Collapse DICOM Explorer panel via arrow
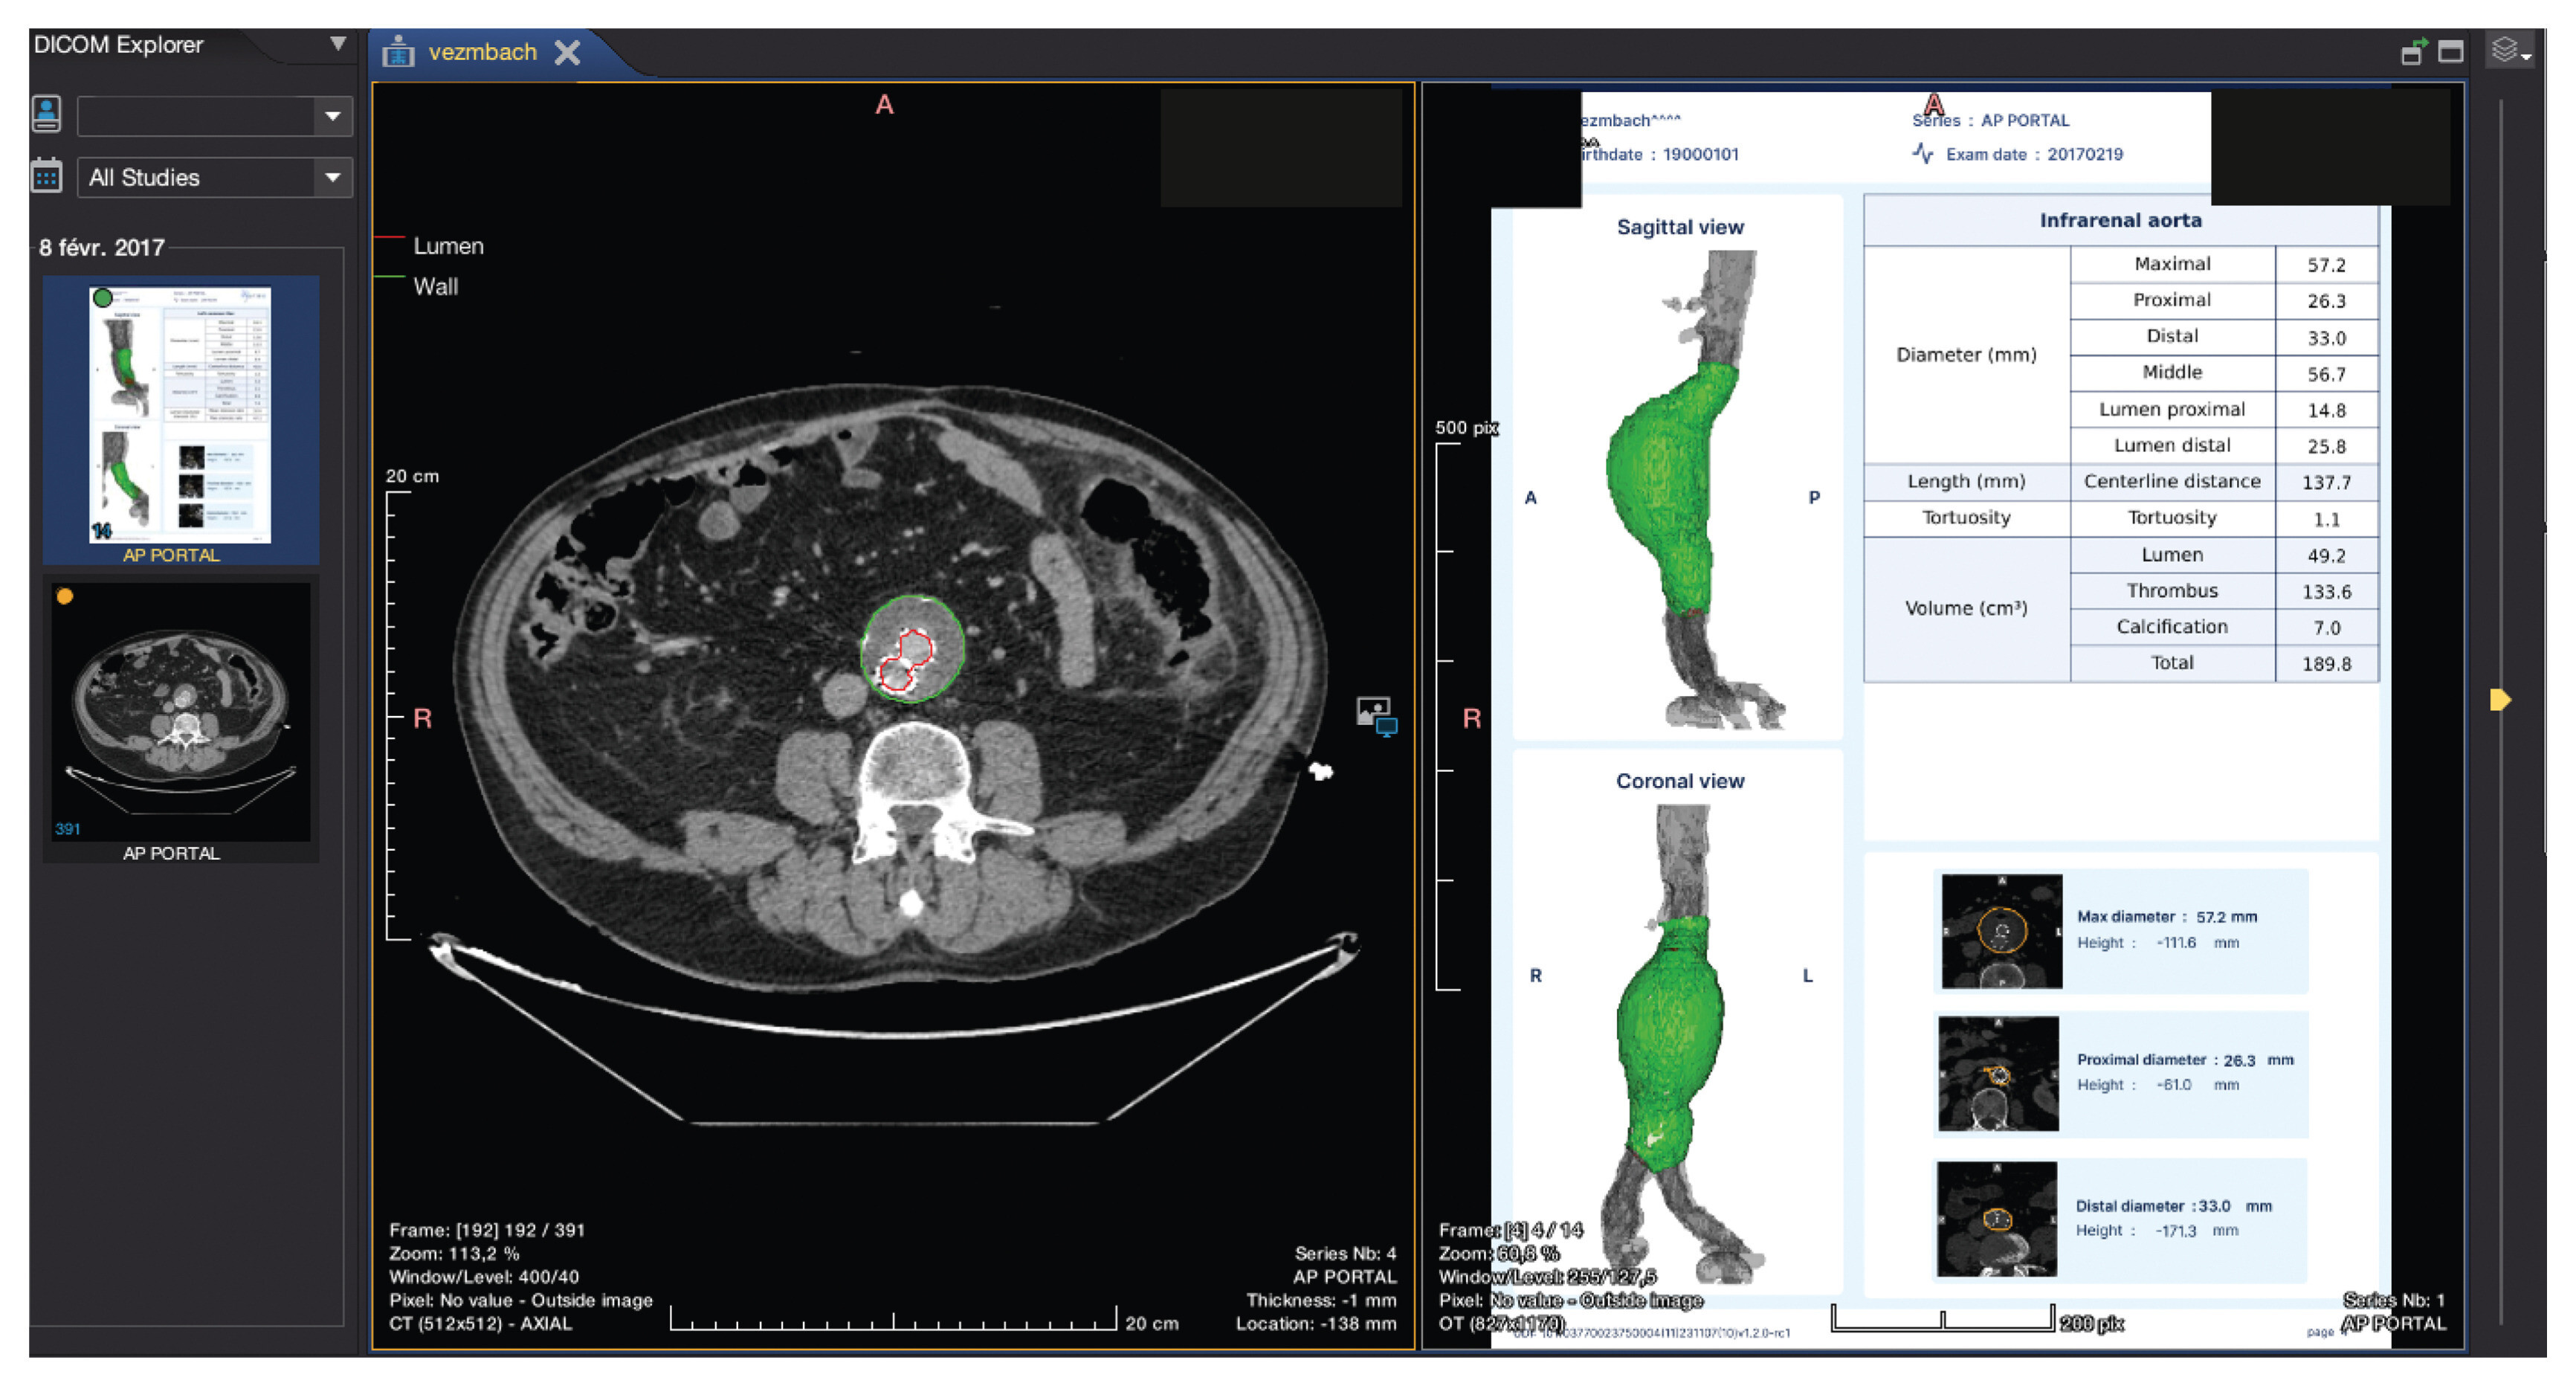 coord(338,44)
